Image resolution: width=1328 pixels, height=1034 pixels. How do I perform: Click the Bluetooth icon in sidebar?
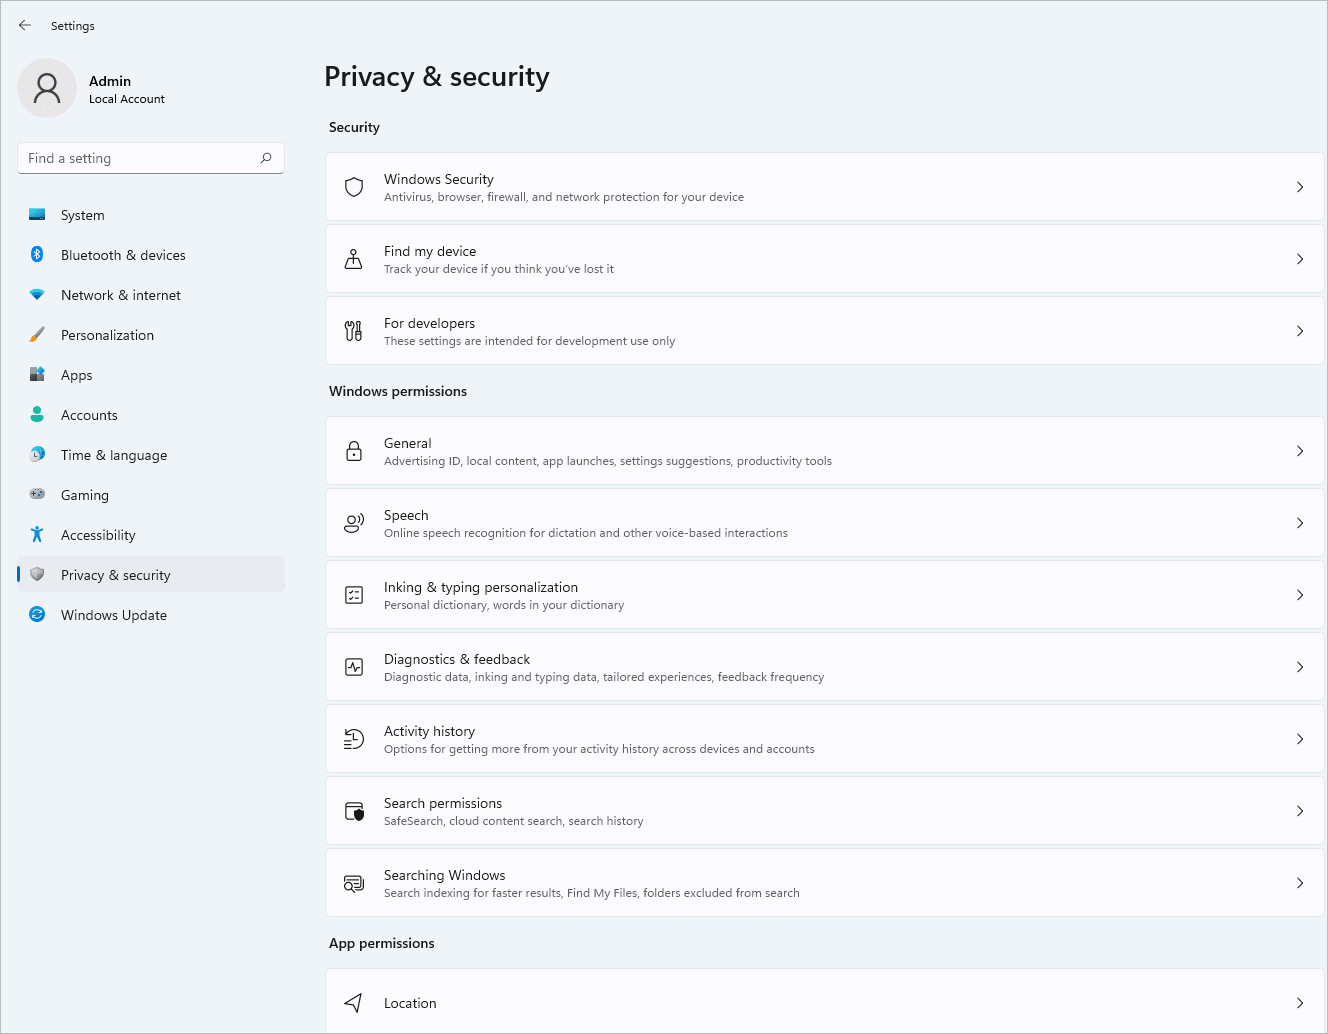pyautogui.click(x=37, y=255)
